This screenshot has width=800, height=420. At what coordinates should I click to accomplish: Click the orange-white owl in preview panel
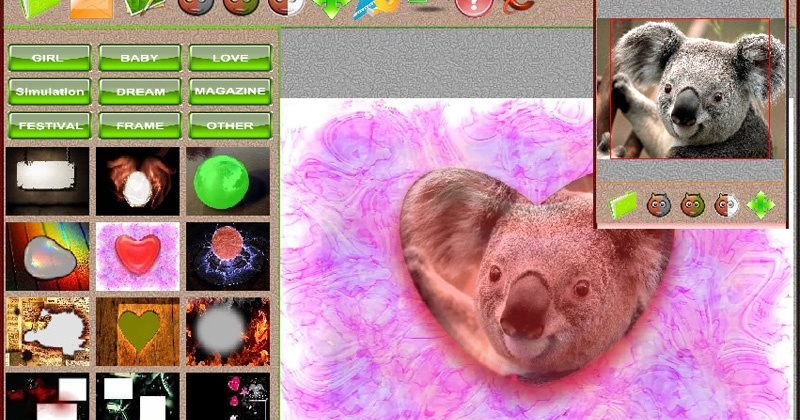[727, 205]
